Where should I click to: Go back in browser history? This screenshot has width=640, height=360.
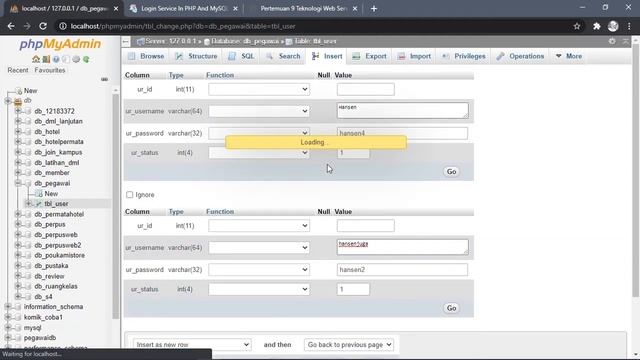11,26
